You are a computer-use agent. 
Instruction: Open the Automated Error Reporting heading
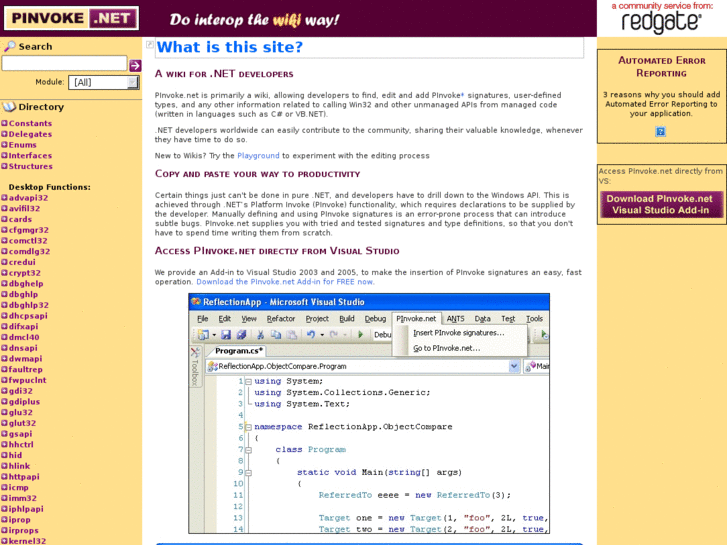point(662,67)
